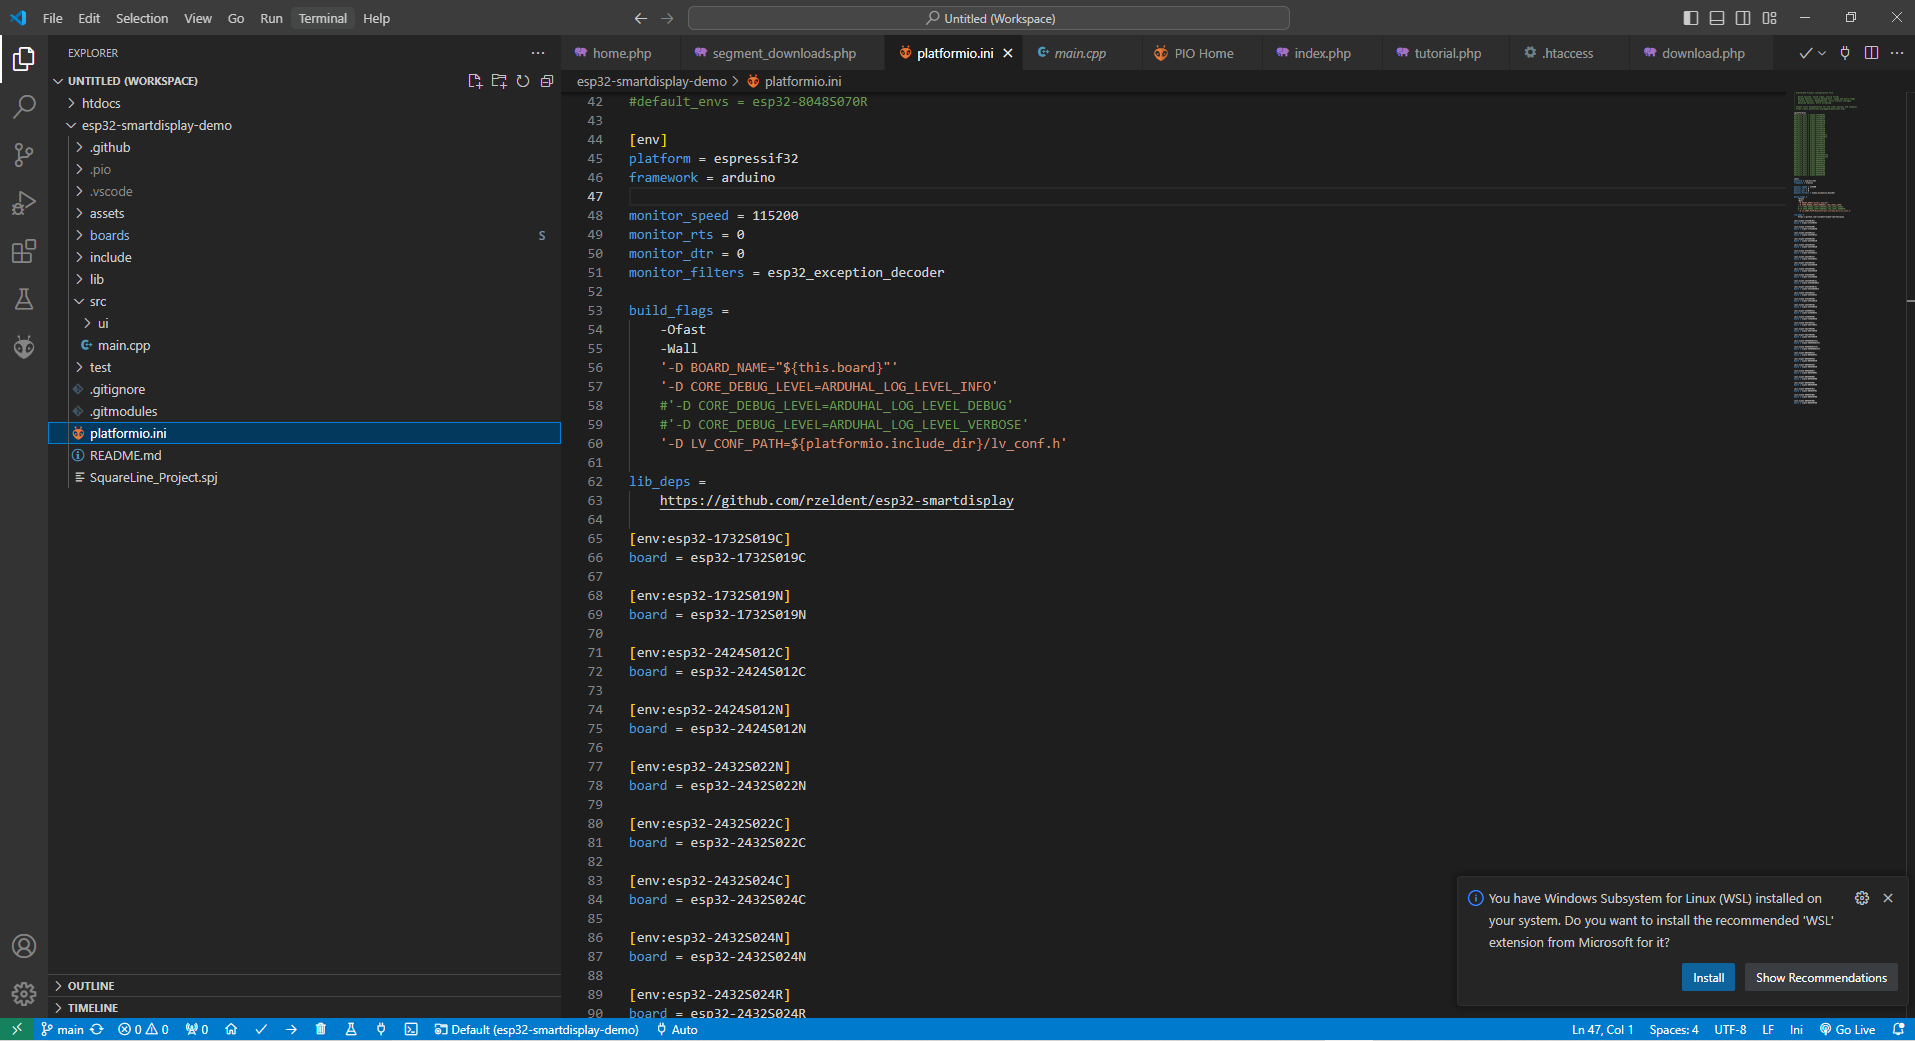Expand the OUTLINE section

pyautogui.click(x=304, y=986)
